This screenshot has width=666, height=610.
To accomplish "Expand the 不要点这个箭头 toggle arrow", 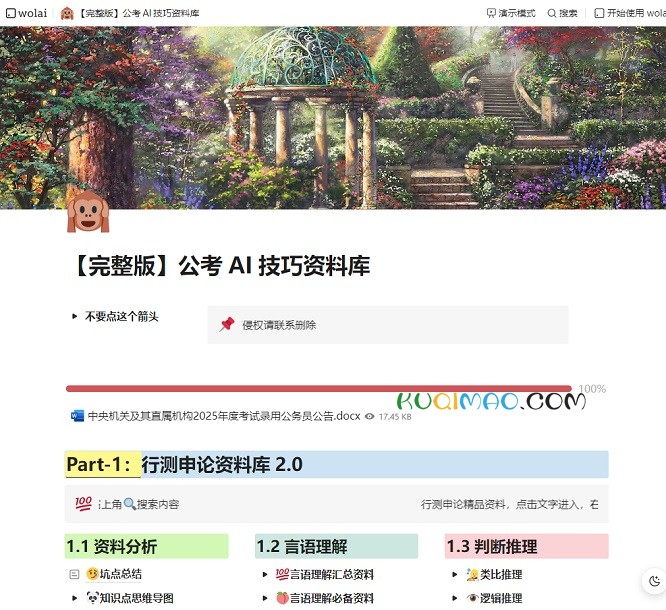I will click(74, 316).
